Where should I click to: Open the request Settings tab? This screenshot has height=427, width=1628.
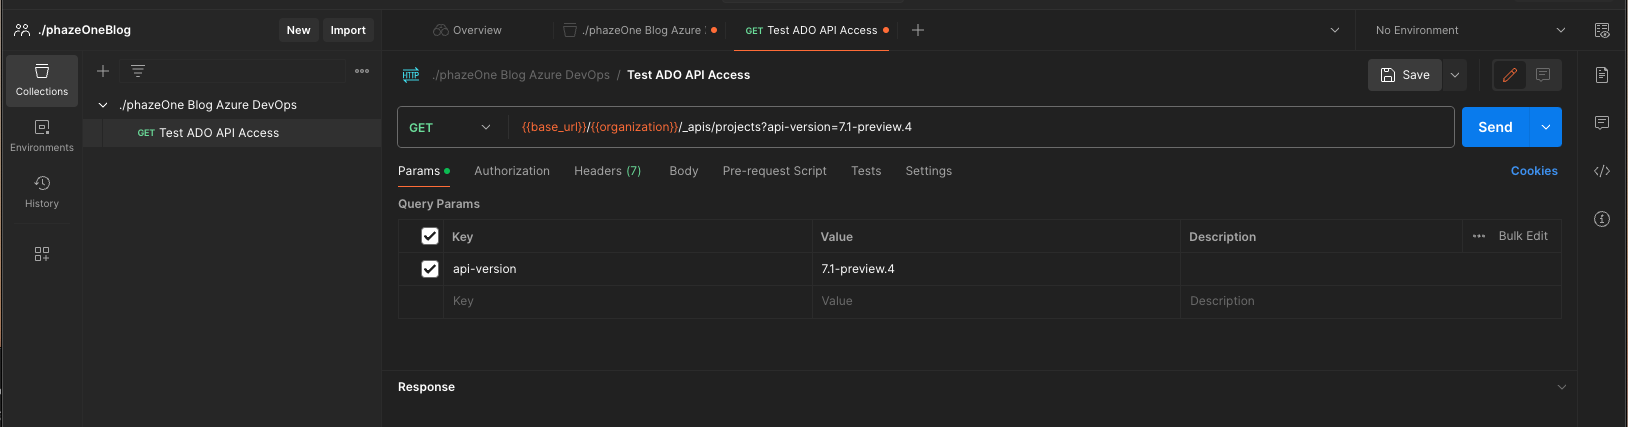pos(929,171)
